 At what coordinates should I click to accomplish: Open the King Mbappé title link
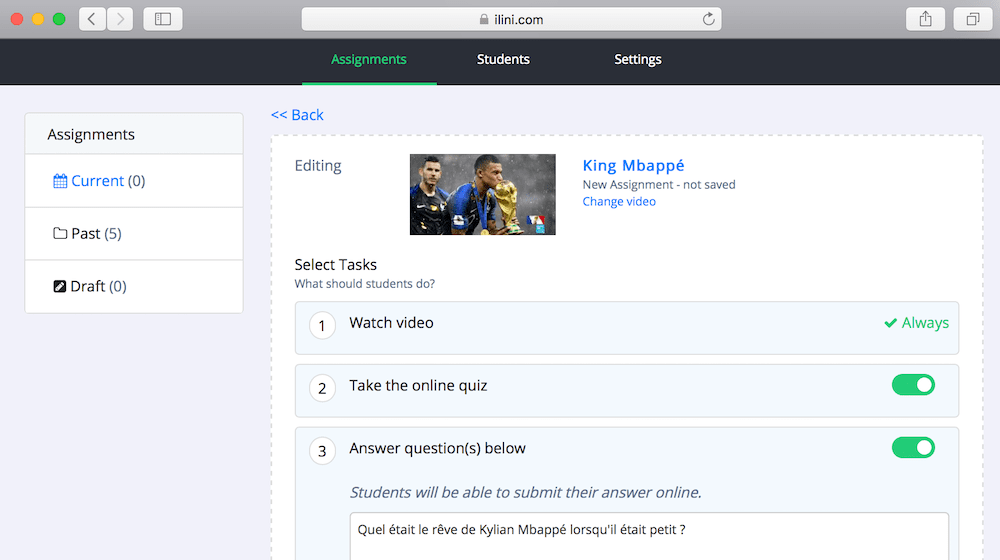pyautogui.click(x=633, y=166)
